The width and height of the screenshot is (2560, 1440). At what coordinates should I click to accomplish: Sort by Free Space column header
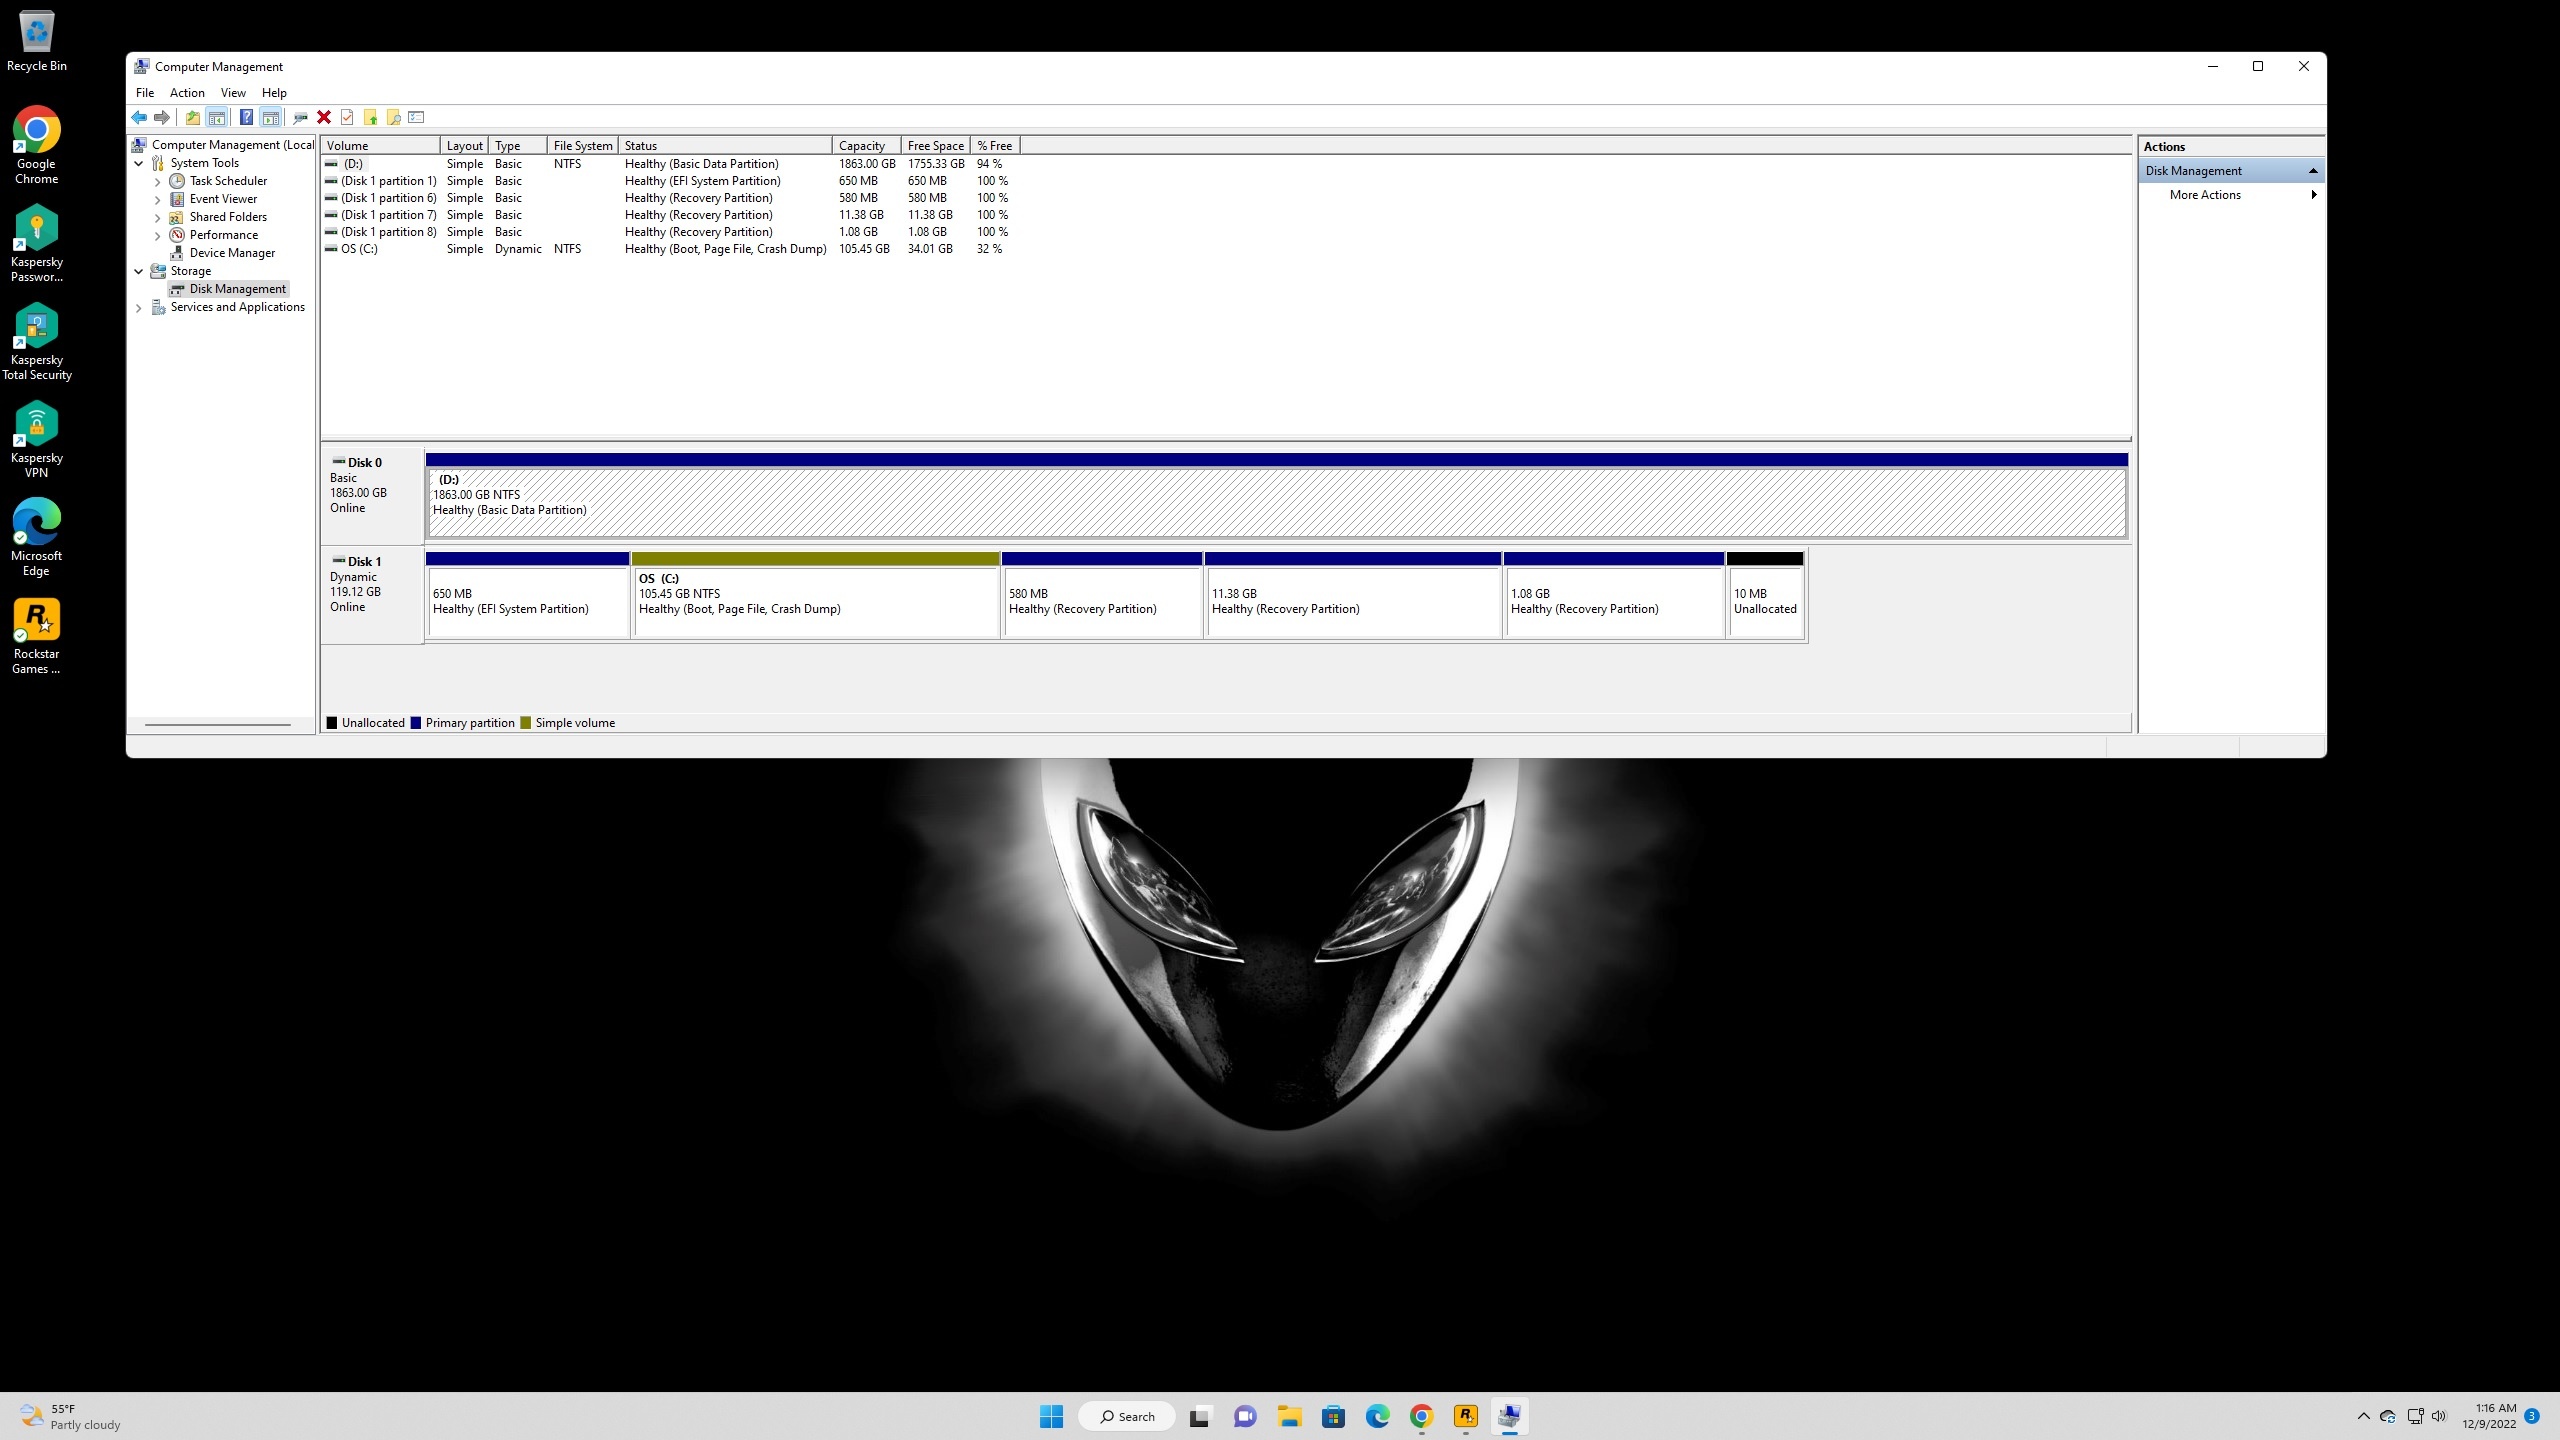936,146
